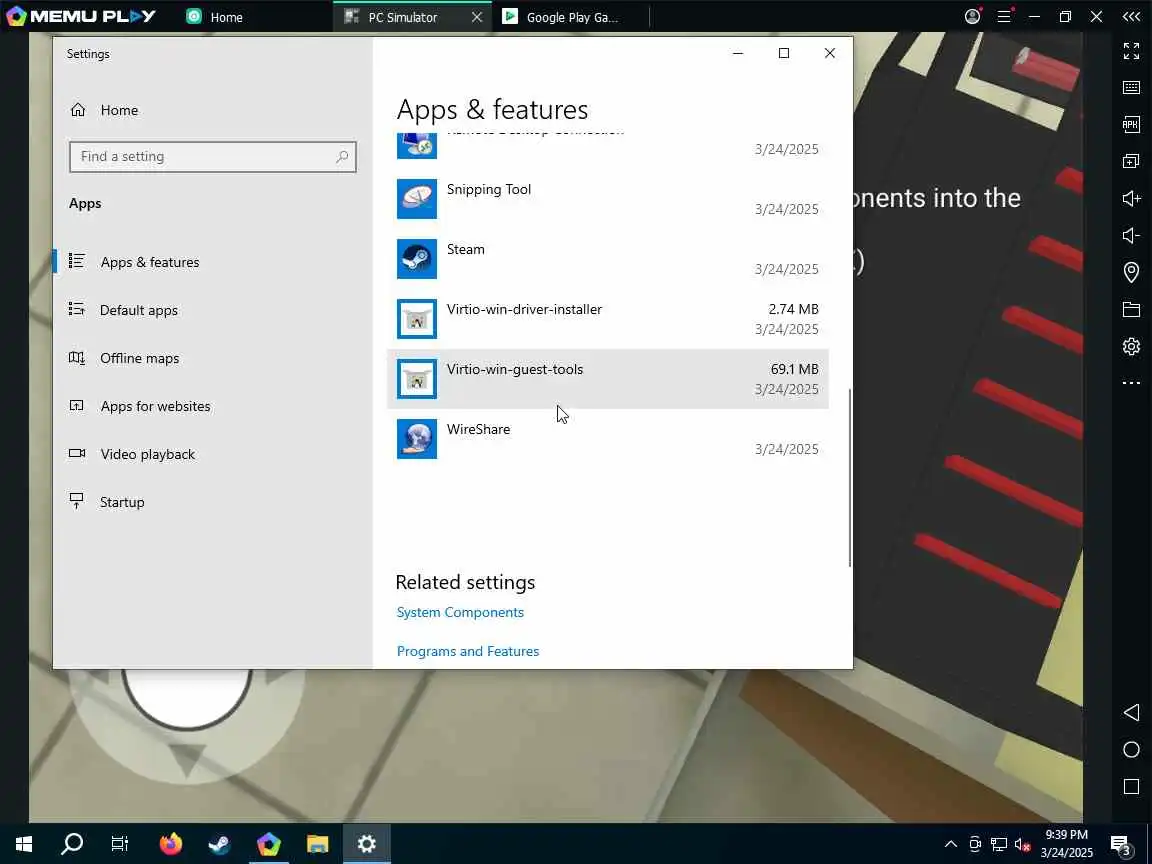Open MEmu account profile icon

tap(972, 16)
